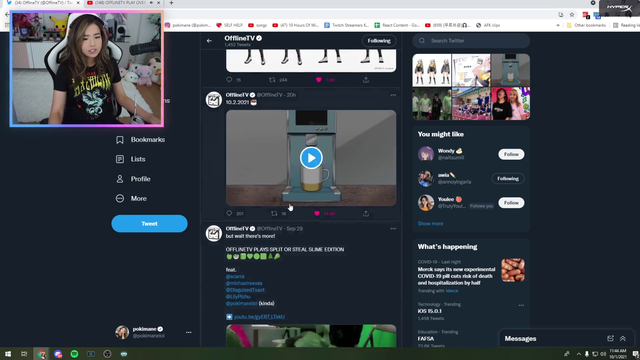Screen dimensions: 640x360
Task: Open the More menu in sidebar
Action: point(131,198)
